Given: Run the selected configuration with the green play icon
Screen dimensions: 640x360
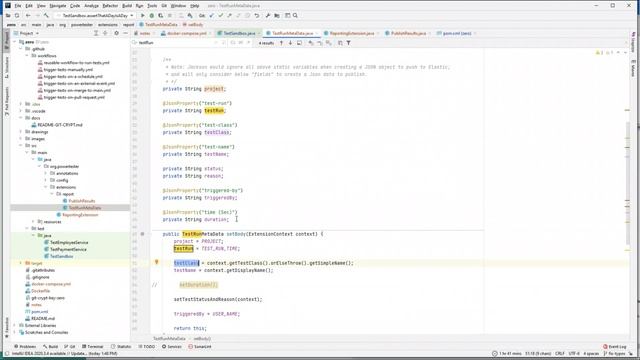Looking at the screenshot, I should tap(142, 16).
